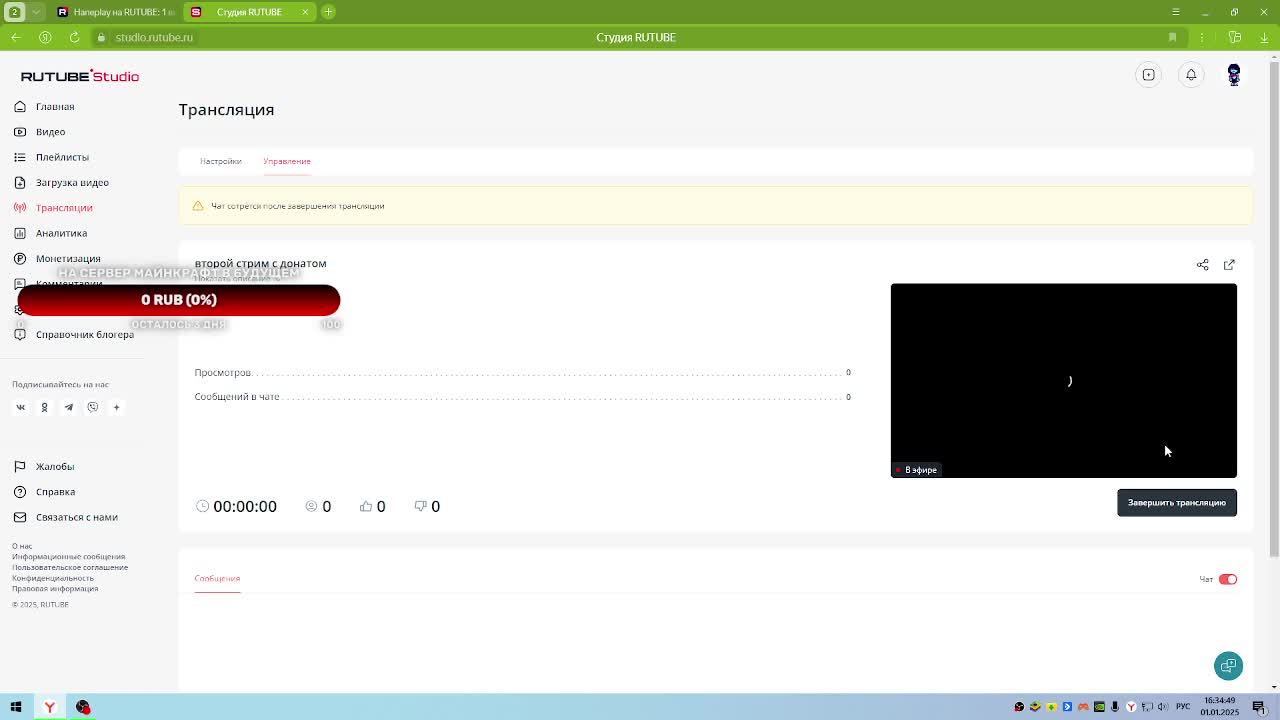Viewport: 1280px width, 720px height.
Task: Click the NVIDIA tray icon
Action: (x=1099, y=707)
